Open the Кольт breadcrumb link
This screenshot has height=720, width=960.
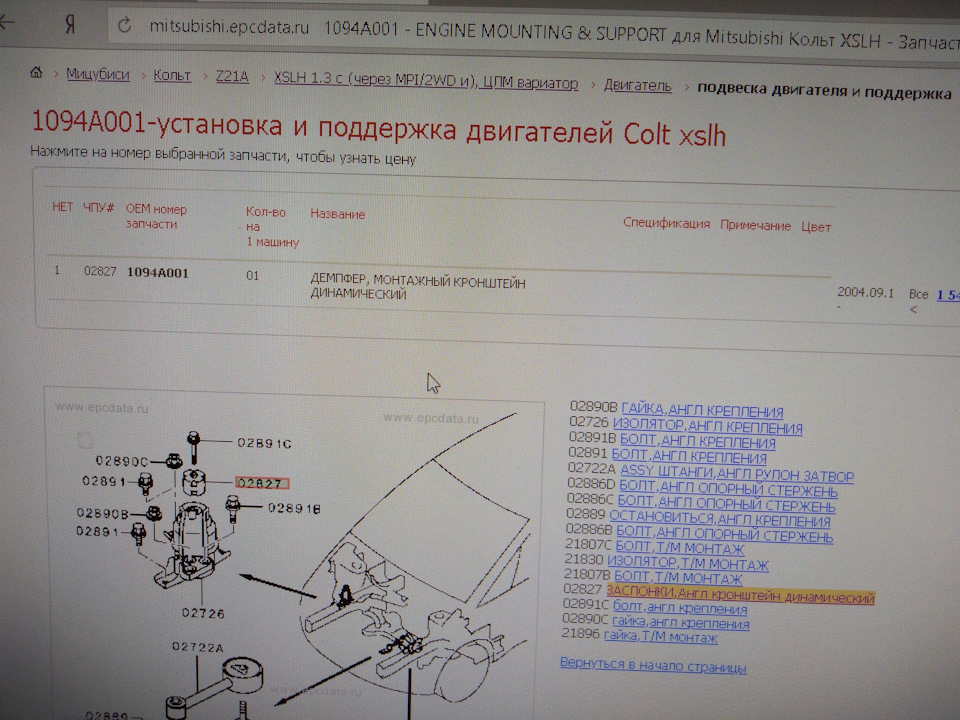[x=170, y=74]
